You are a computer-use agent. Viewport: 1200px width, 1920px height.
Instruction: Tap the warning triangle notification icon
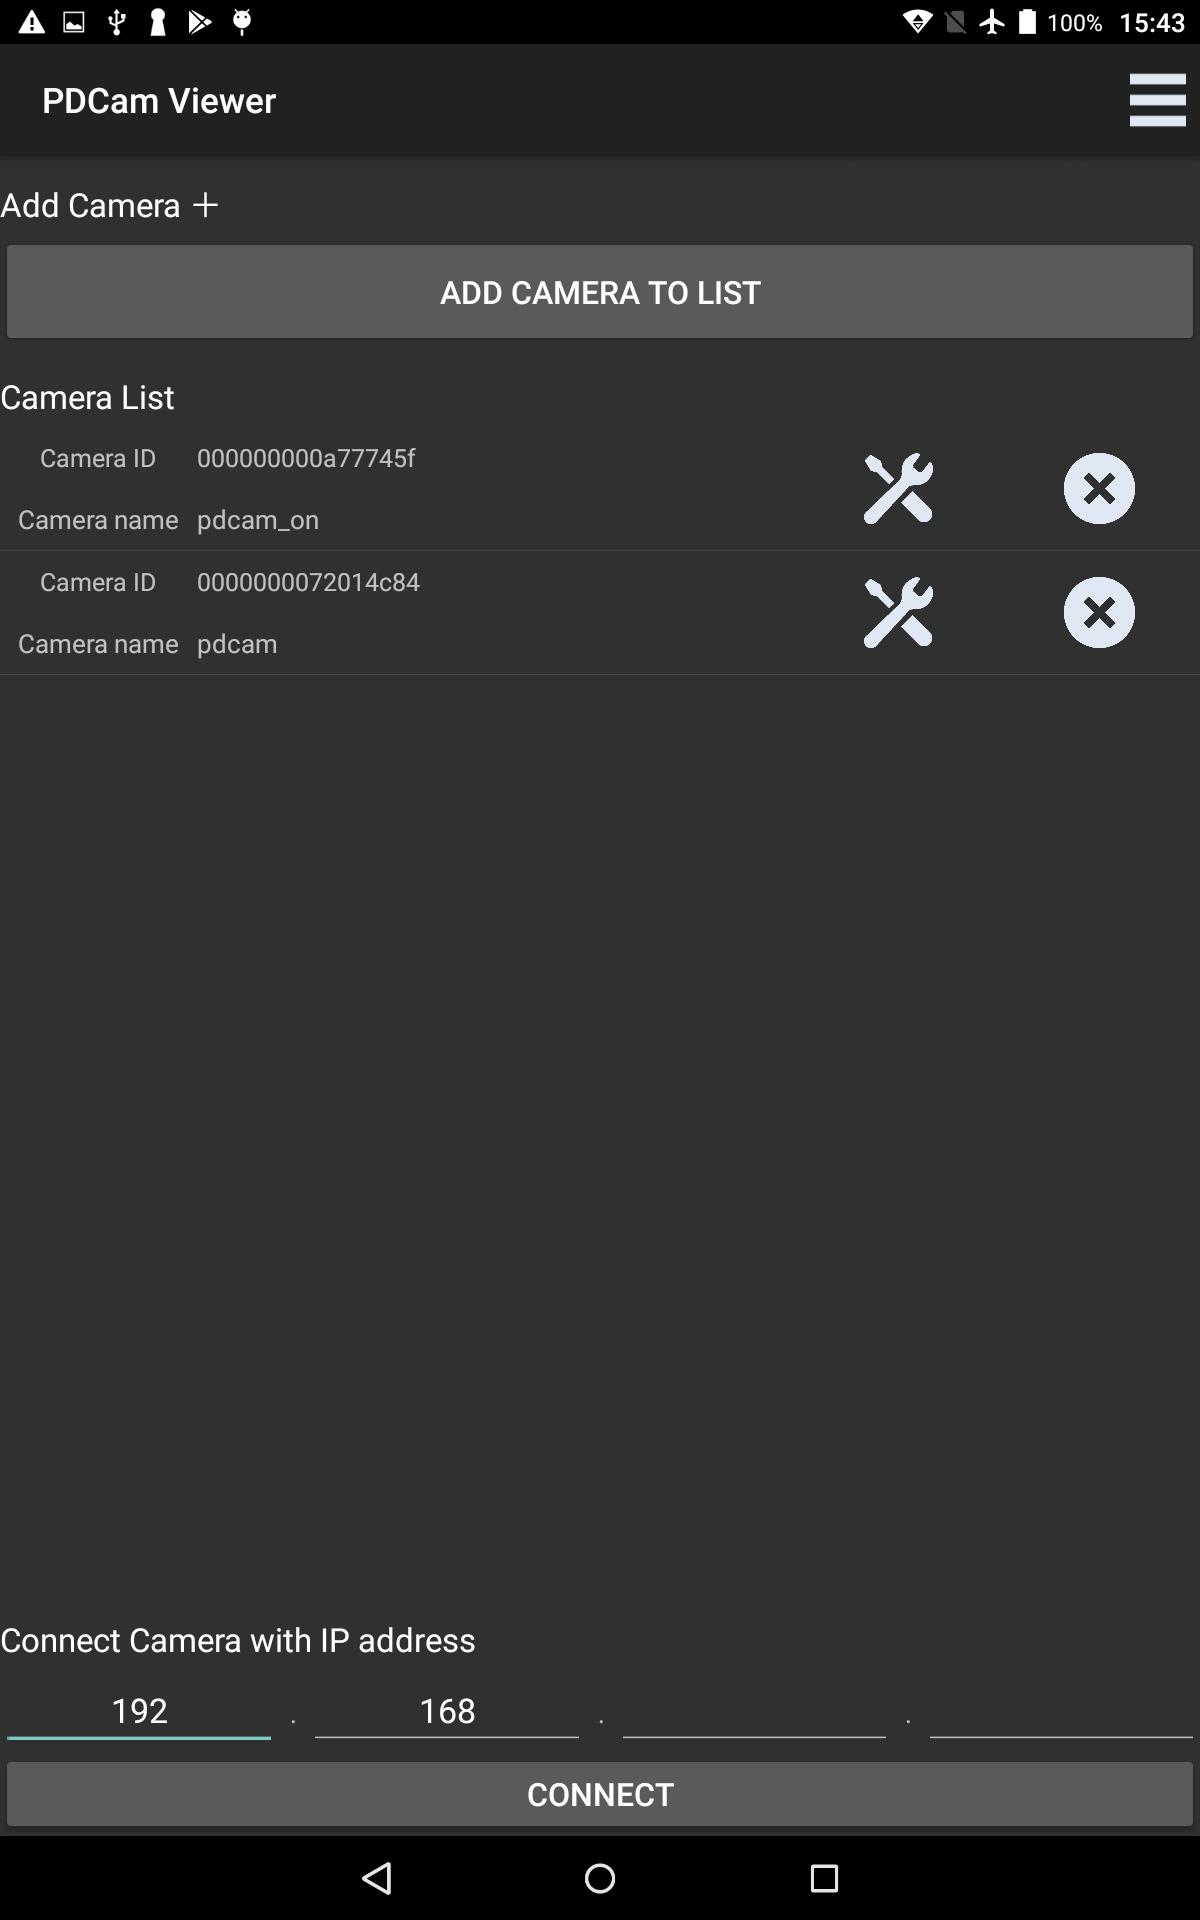[x=31, y=22]
